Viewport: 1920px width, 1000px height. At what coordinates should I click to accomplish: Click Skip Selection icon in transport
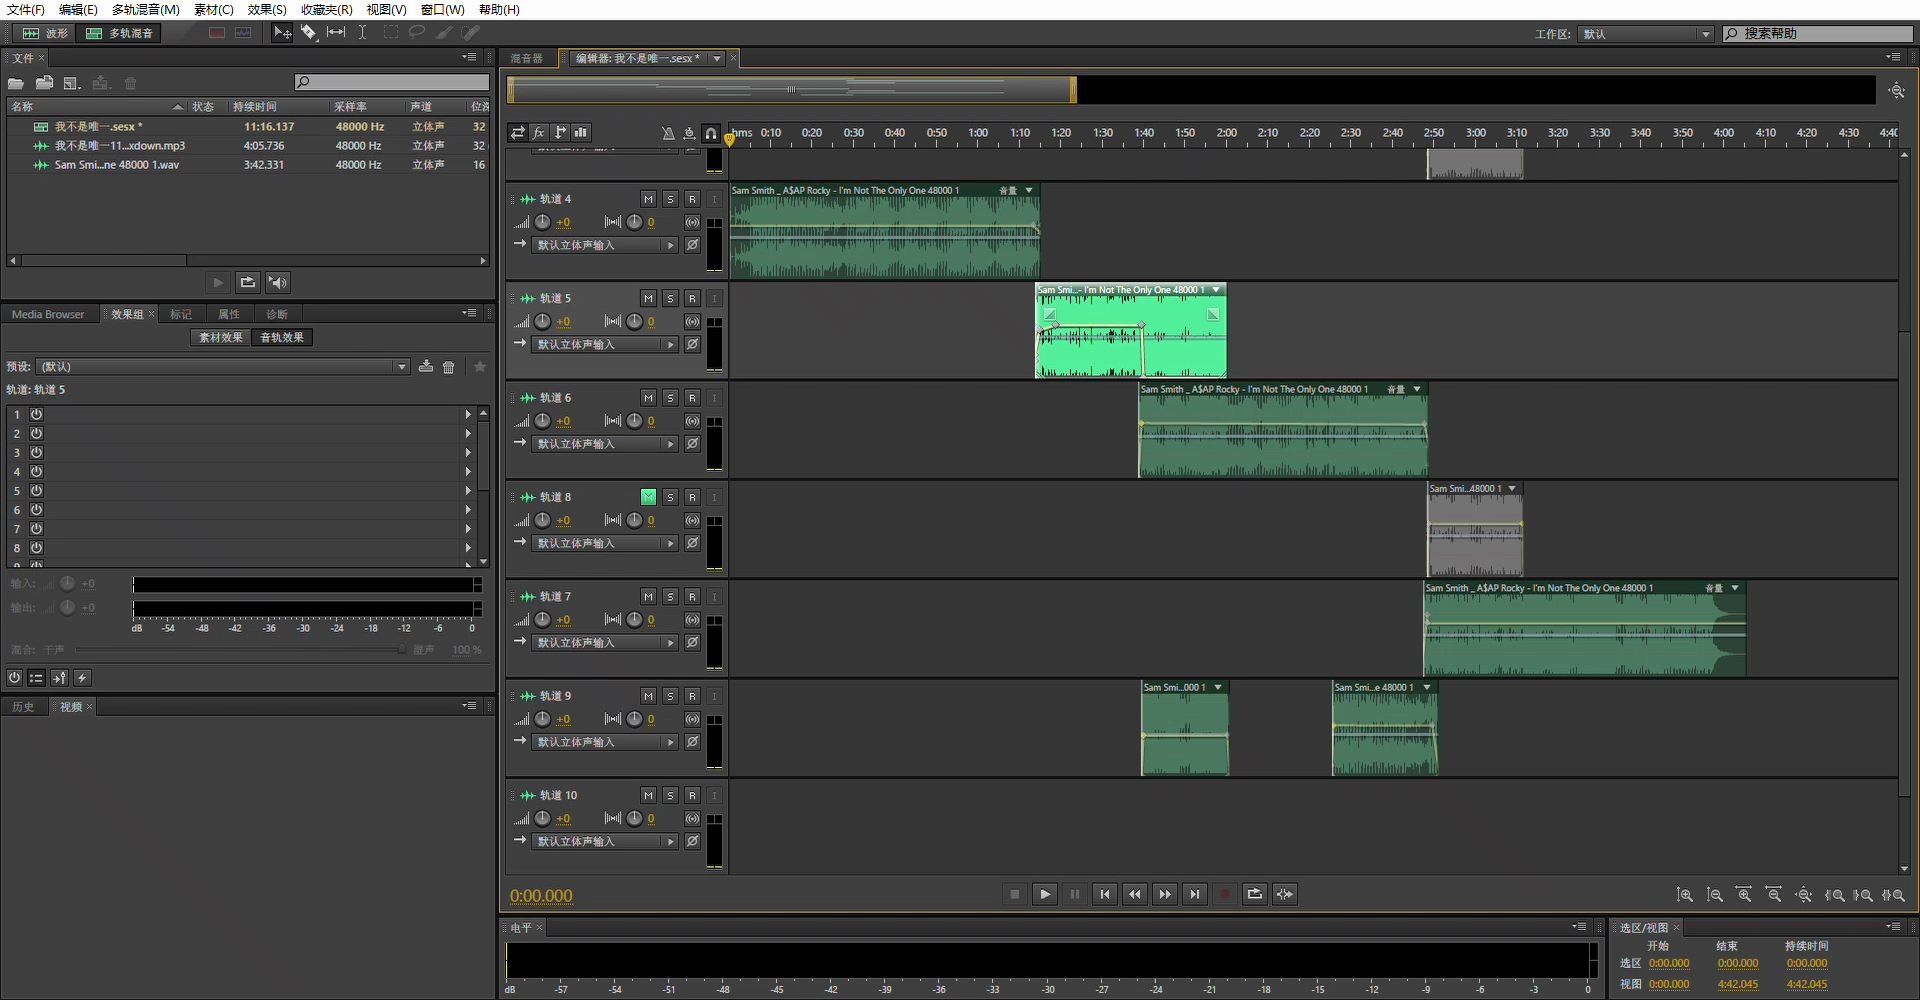tap(1285, 894)
